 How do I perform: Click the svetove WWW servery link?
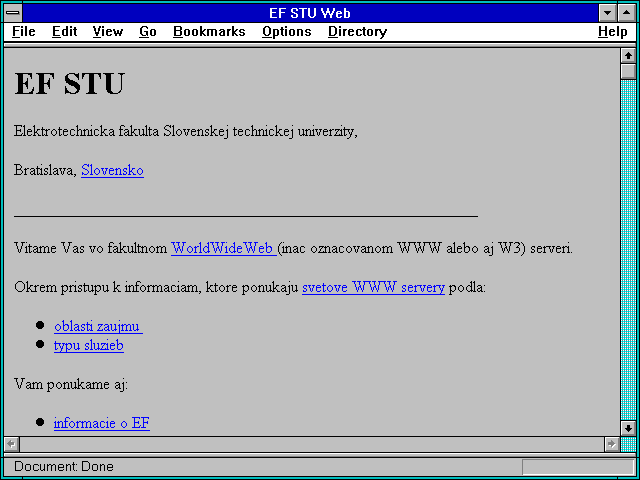373,287
